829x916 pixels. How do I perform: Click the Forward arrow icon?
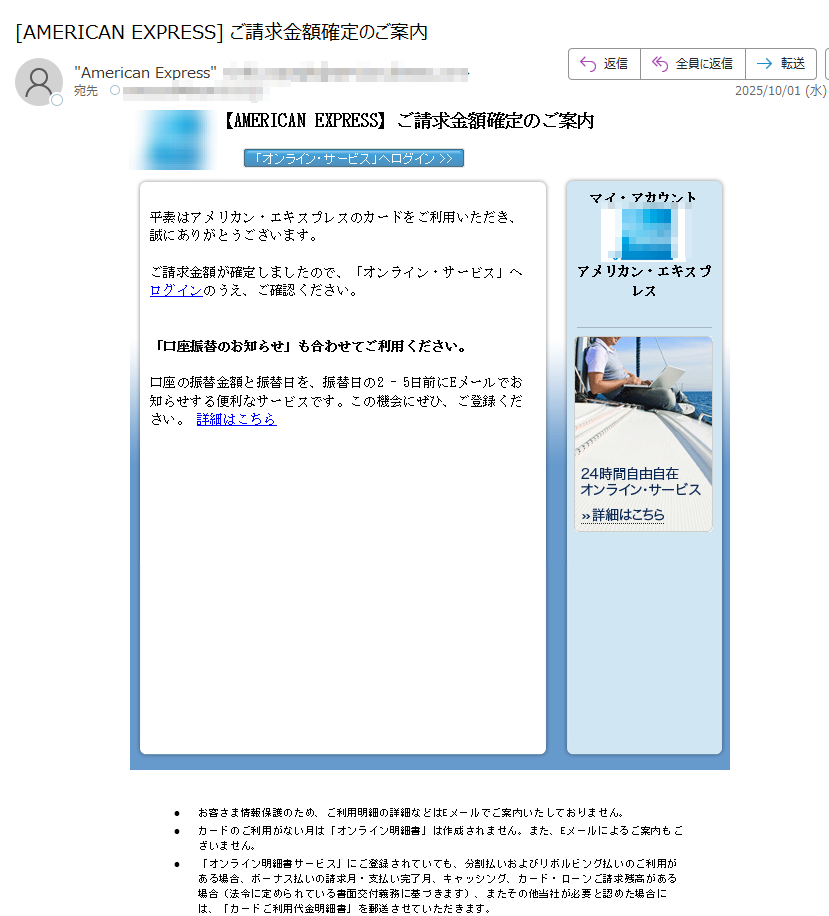[x=763, y=63]
